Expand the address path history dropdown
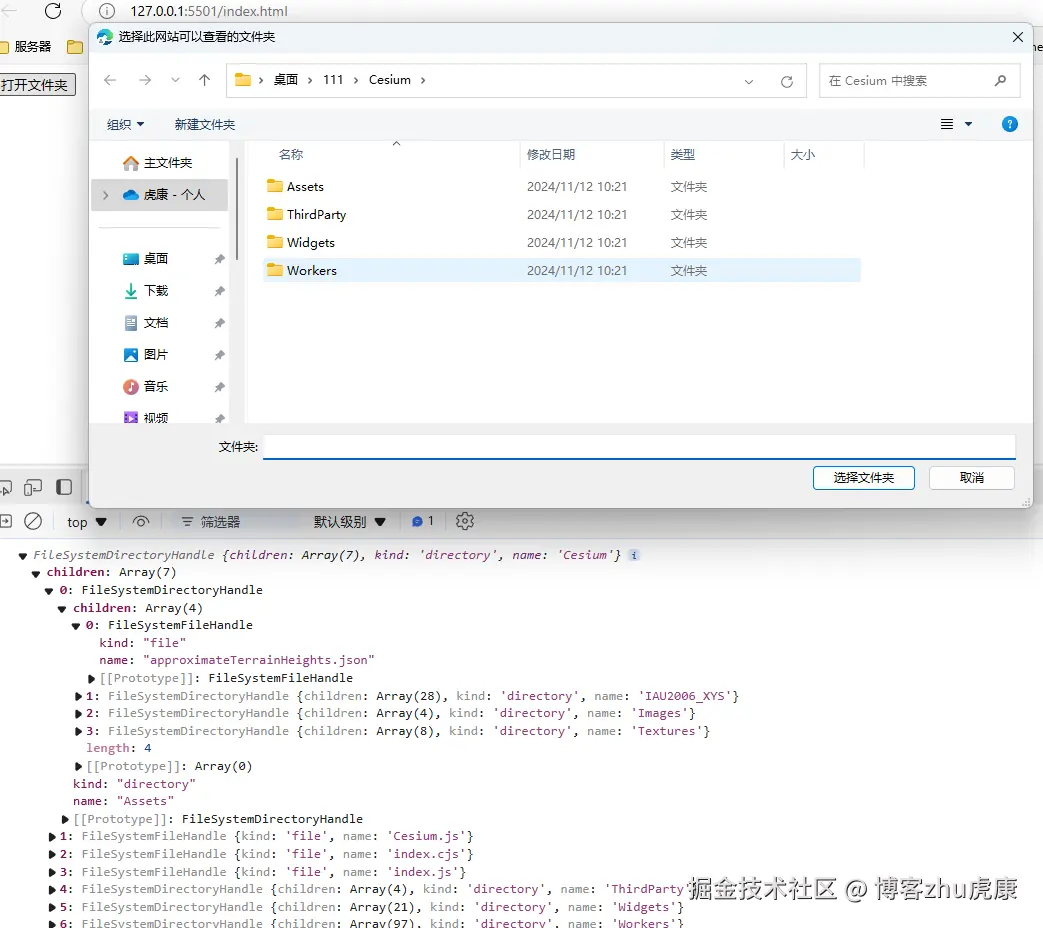 pyautogui.click(x=749, y=82)
